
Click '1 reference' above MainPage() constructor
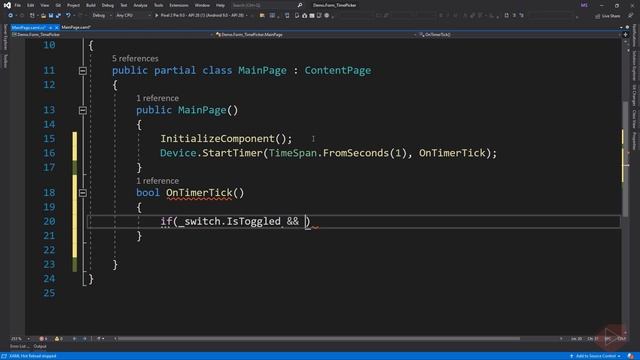(x=157, y=98)
